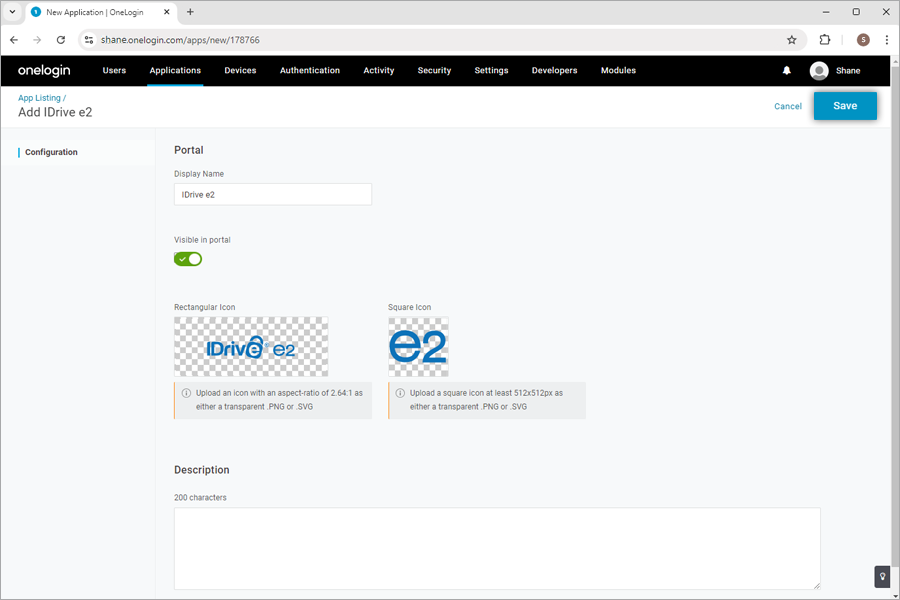Image resolution: width=900 pixels, height=600 pixels.
Task: Open the Developers menu
Action: (554, 71)
